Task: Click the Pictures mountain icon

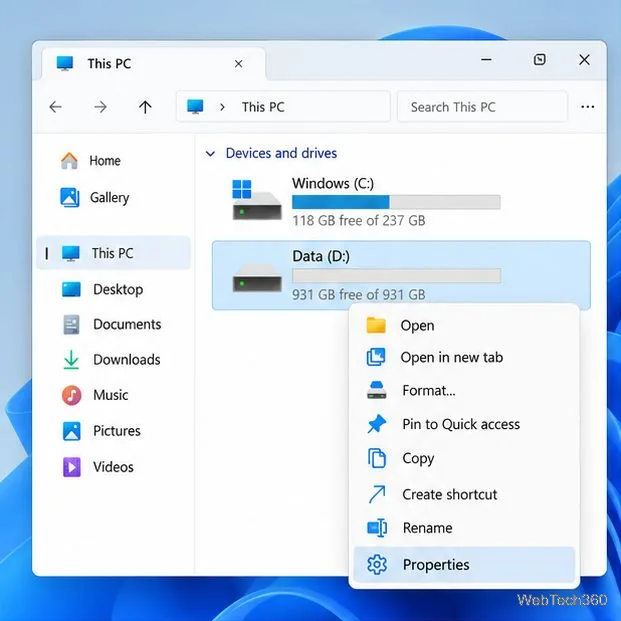Action: (72, 431)
